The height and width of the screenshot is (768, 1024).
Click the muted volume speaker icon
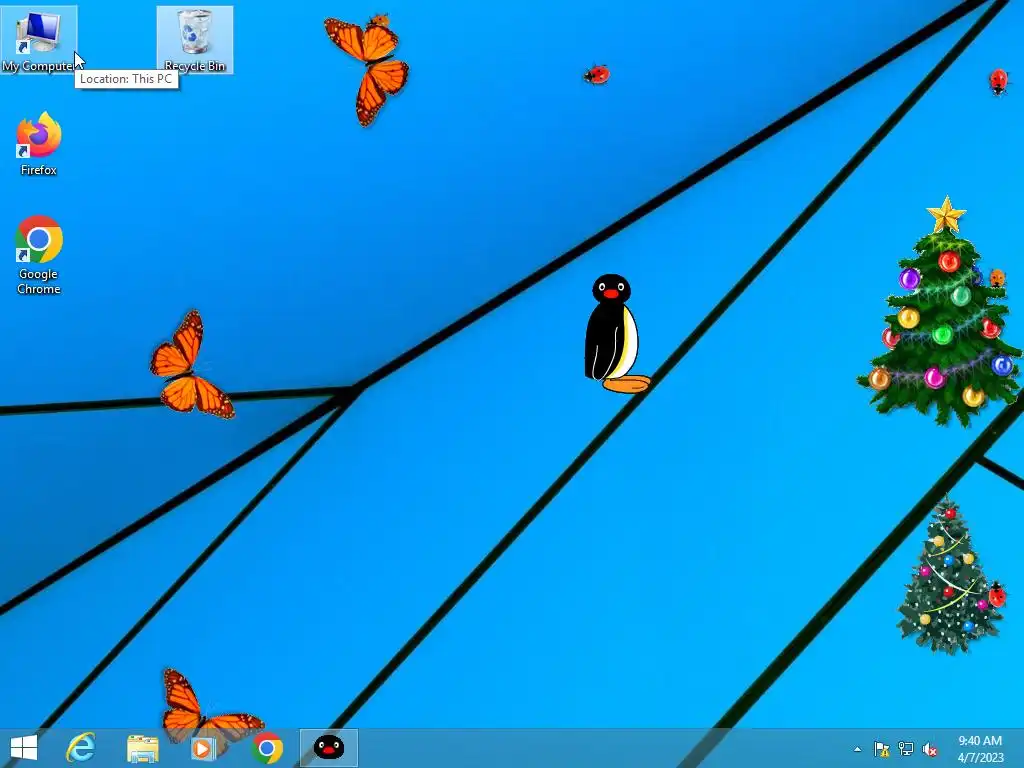929,749
